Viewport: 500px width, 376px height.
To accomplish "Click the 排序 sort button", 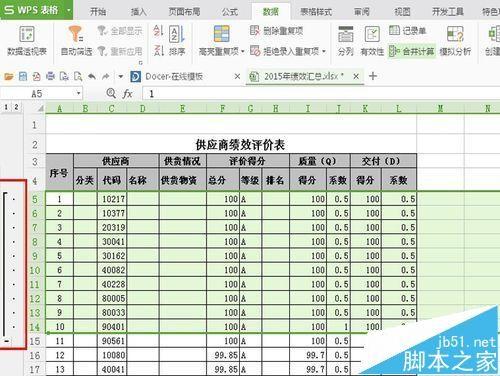I will pyautogui.click(x=177, y=51).
